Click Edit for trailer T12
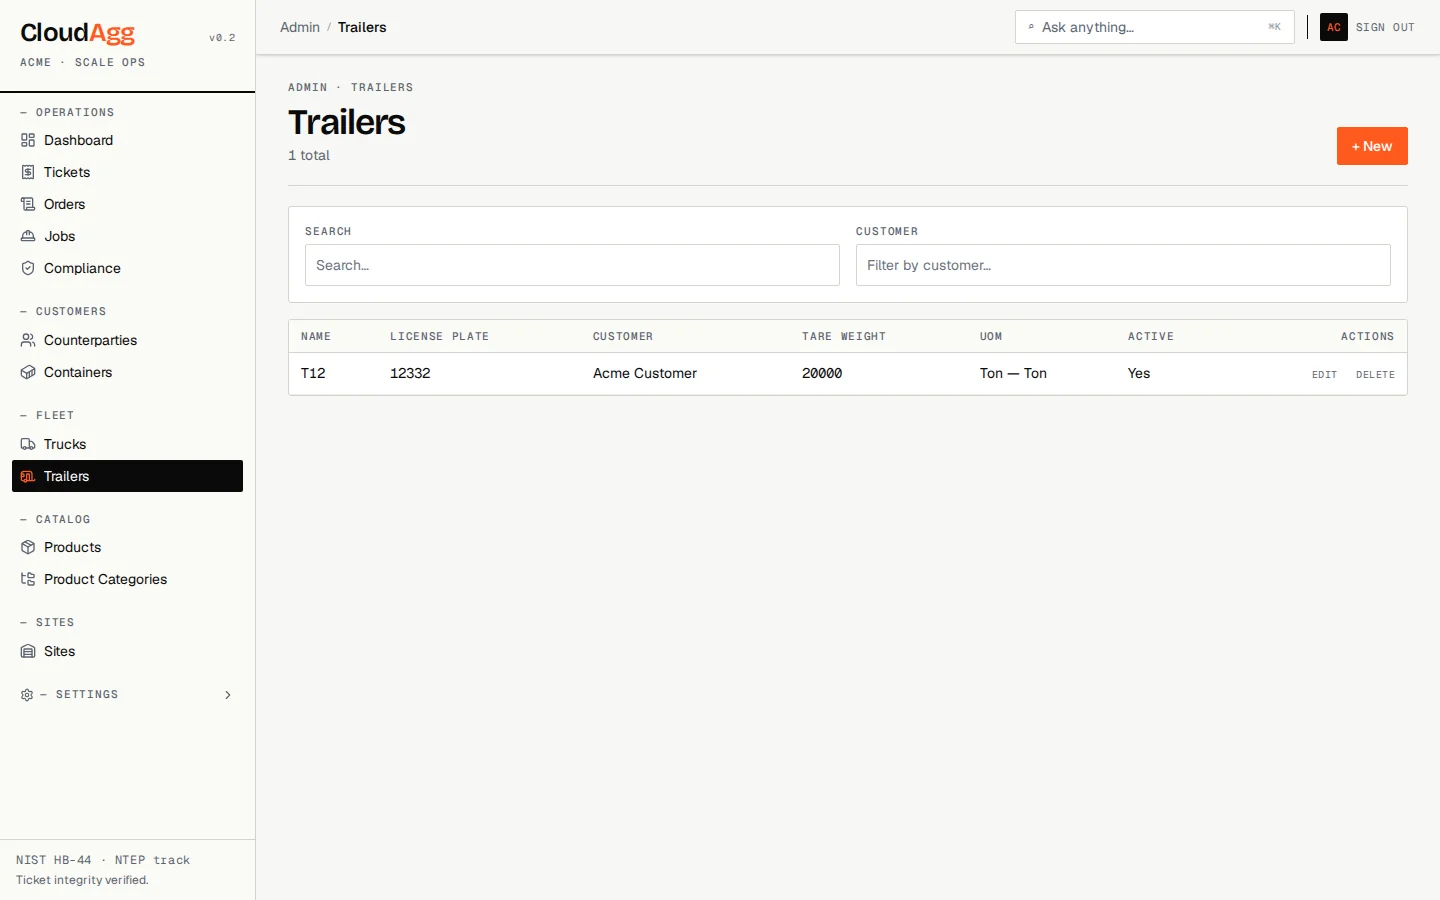Viewport: 1440px width, 900px height. pyautogui.click(x=1324, y=374)
